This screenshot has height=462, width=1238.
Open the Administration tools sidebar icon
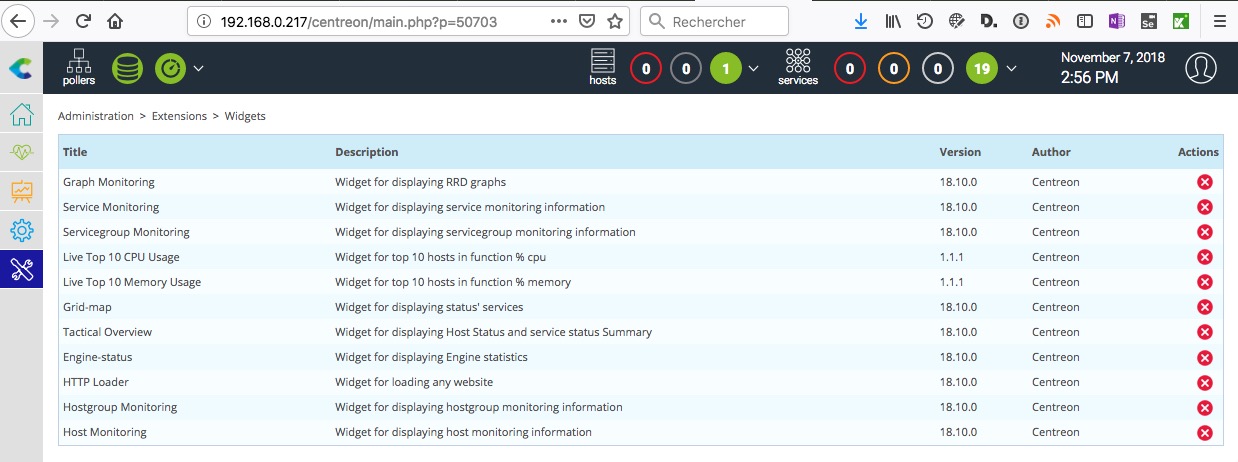pos(21,268)
